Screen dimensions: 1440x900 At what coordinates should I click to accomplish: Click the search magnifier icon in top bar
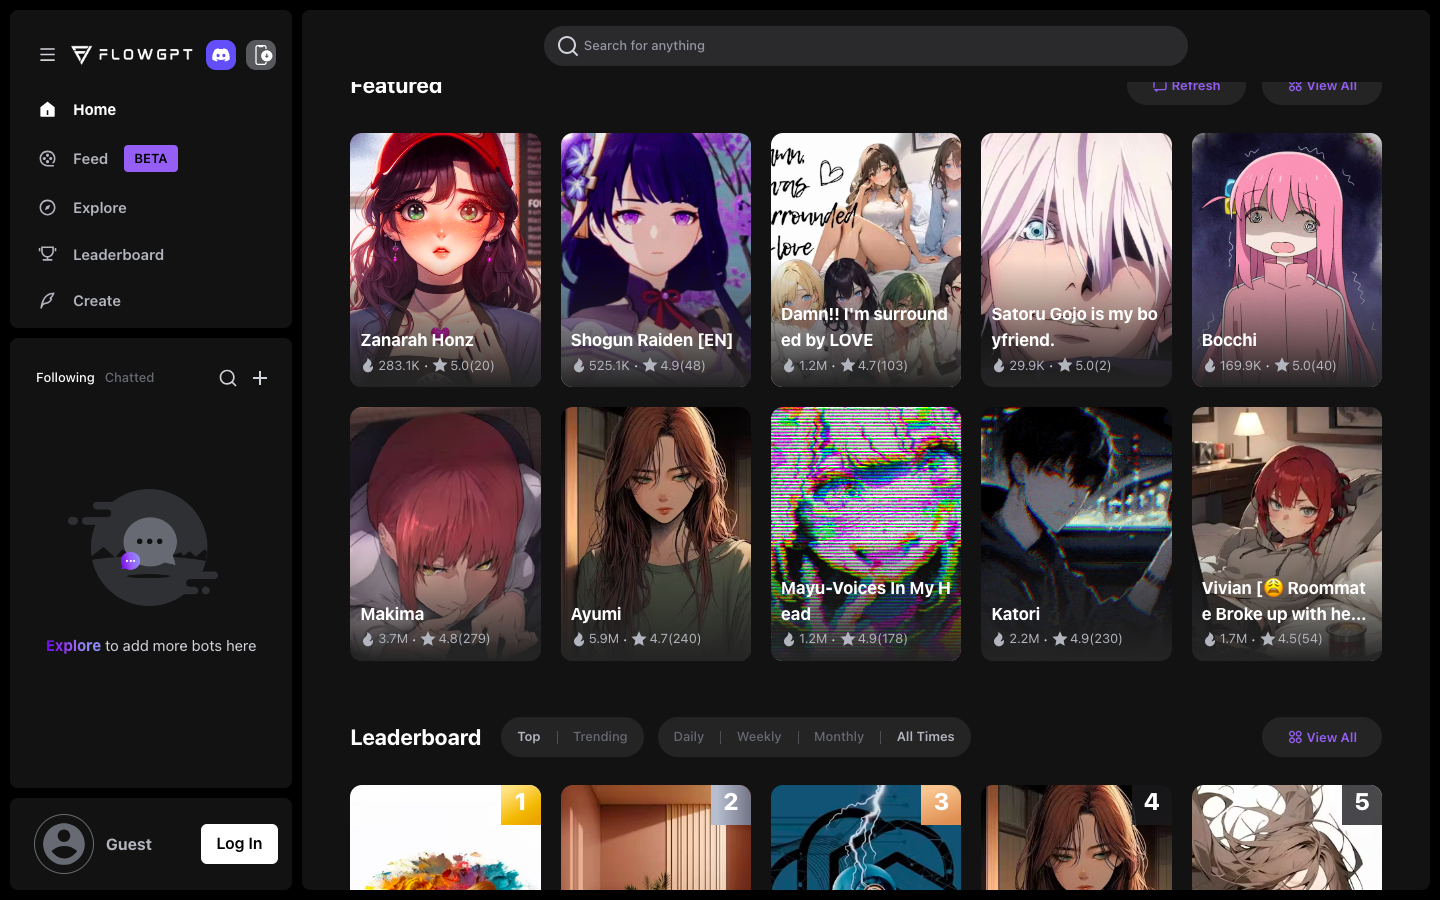(568, 46)
